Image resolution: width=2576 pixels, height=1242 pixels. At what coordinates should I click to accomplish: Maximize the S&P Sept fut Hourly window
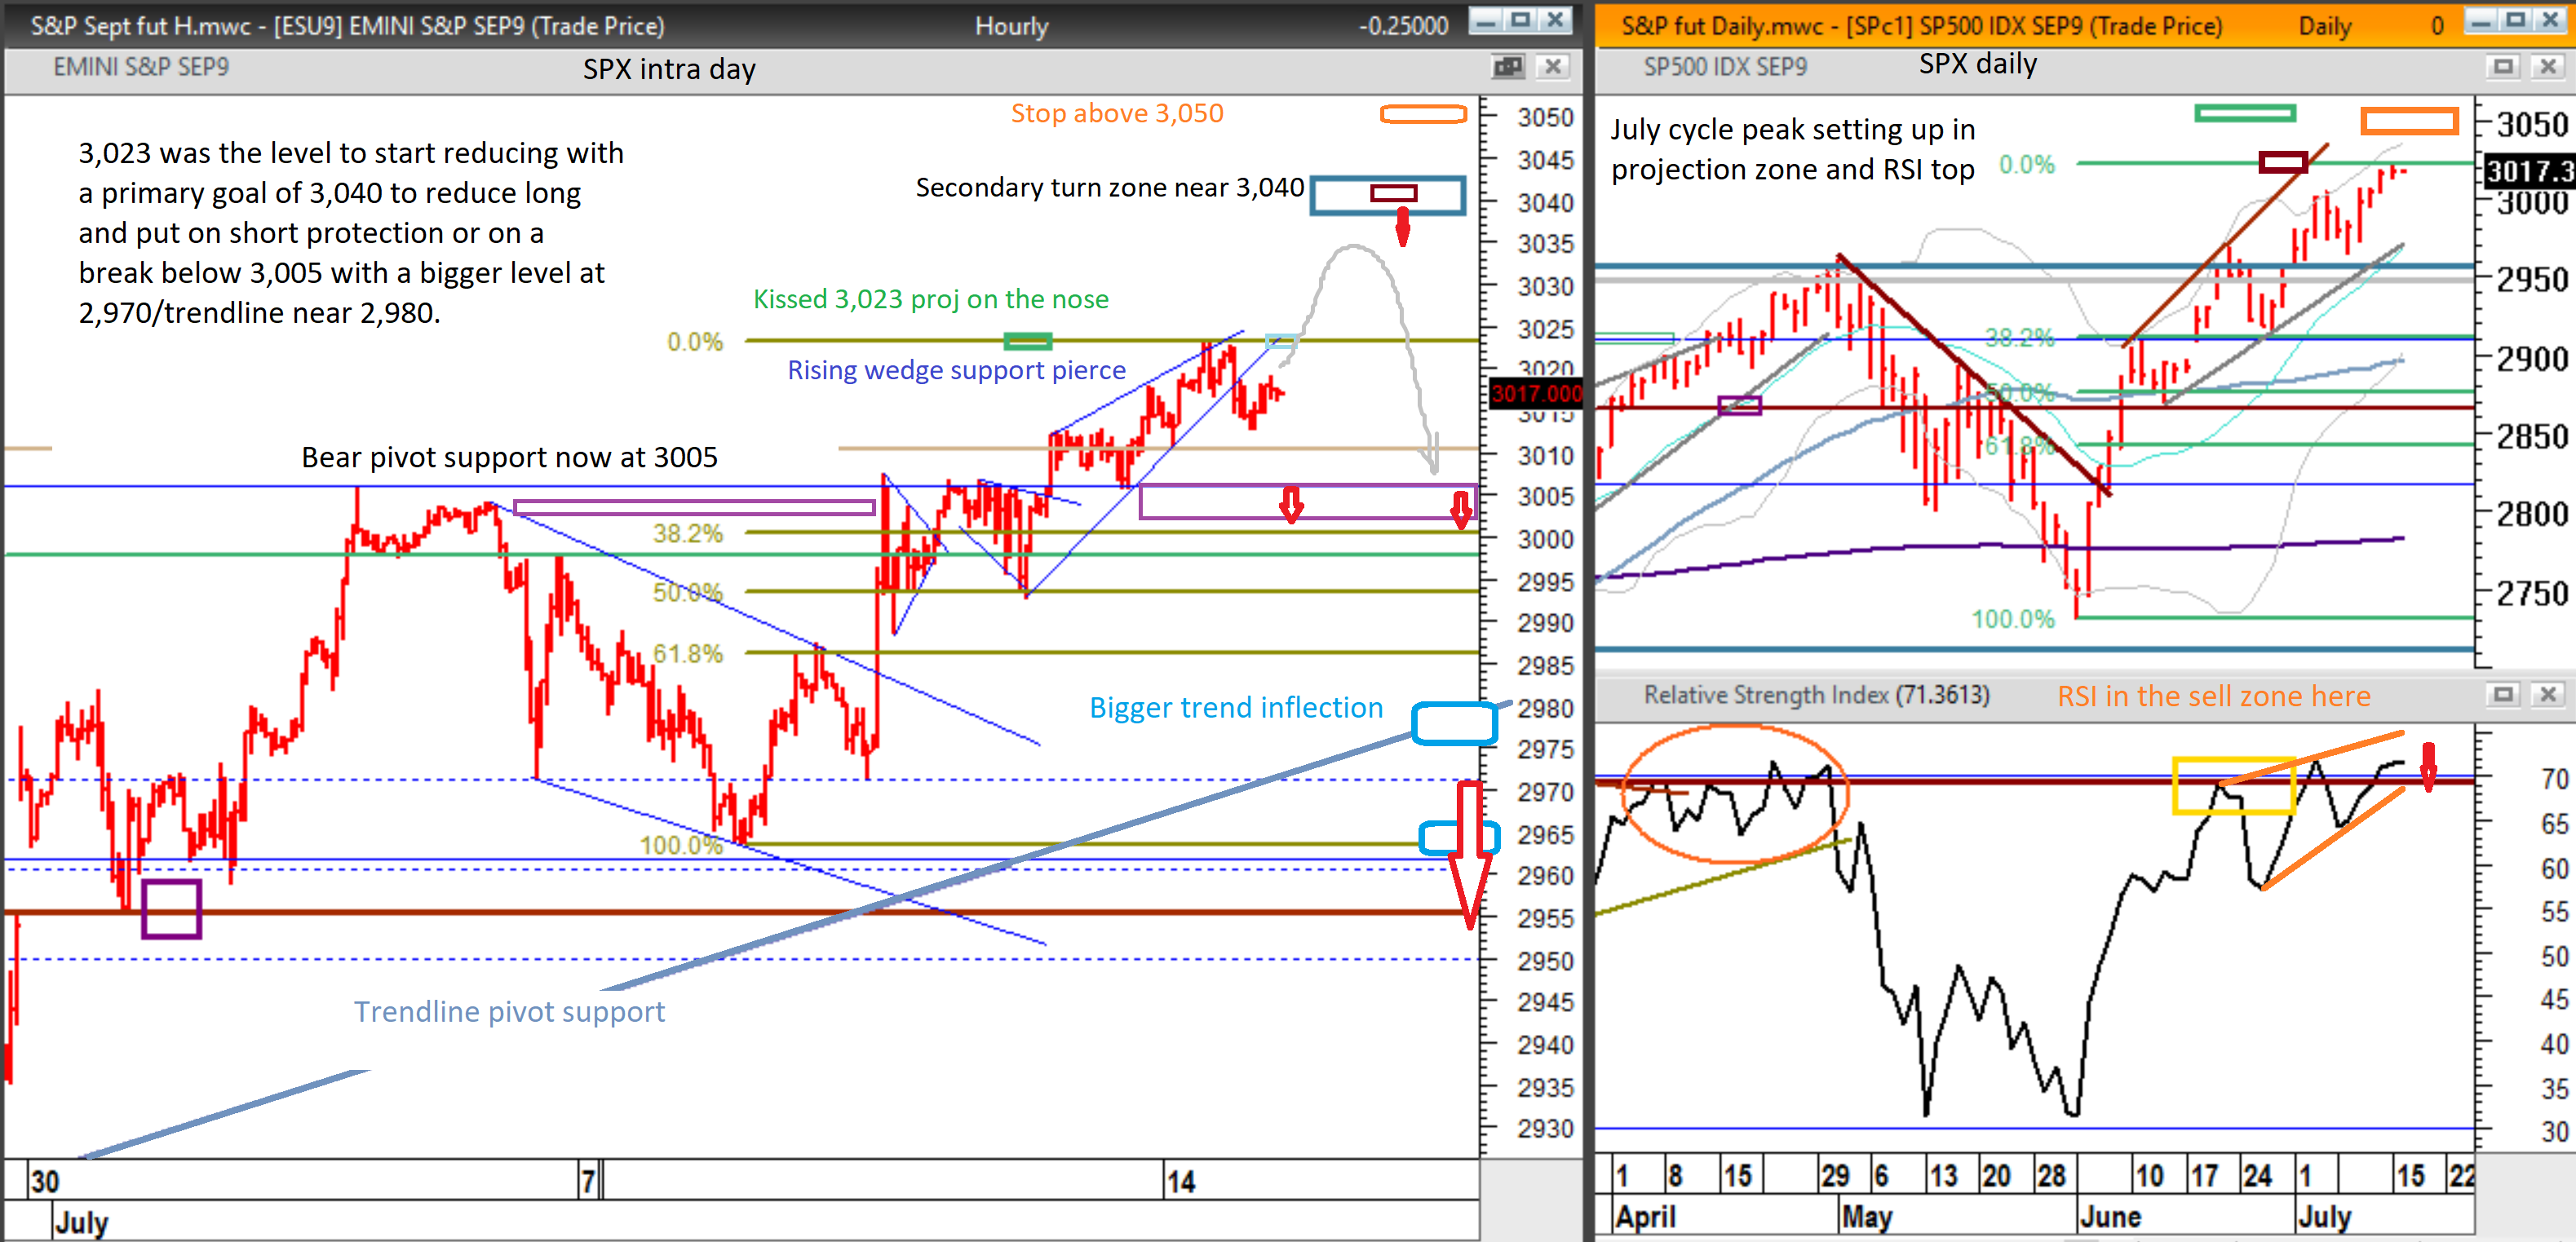click(x=1520, y=21)
